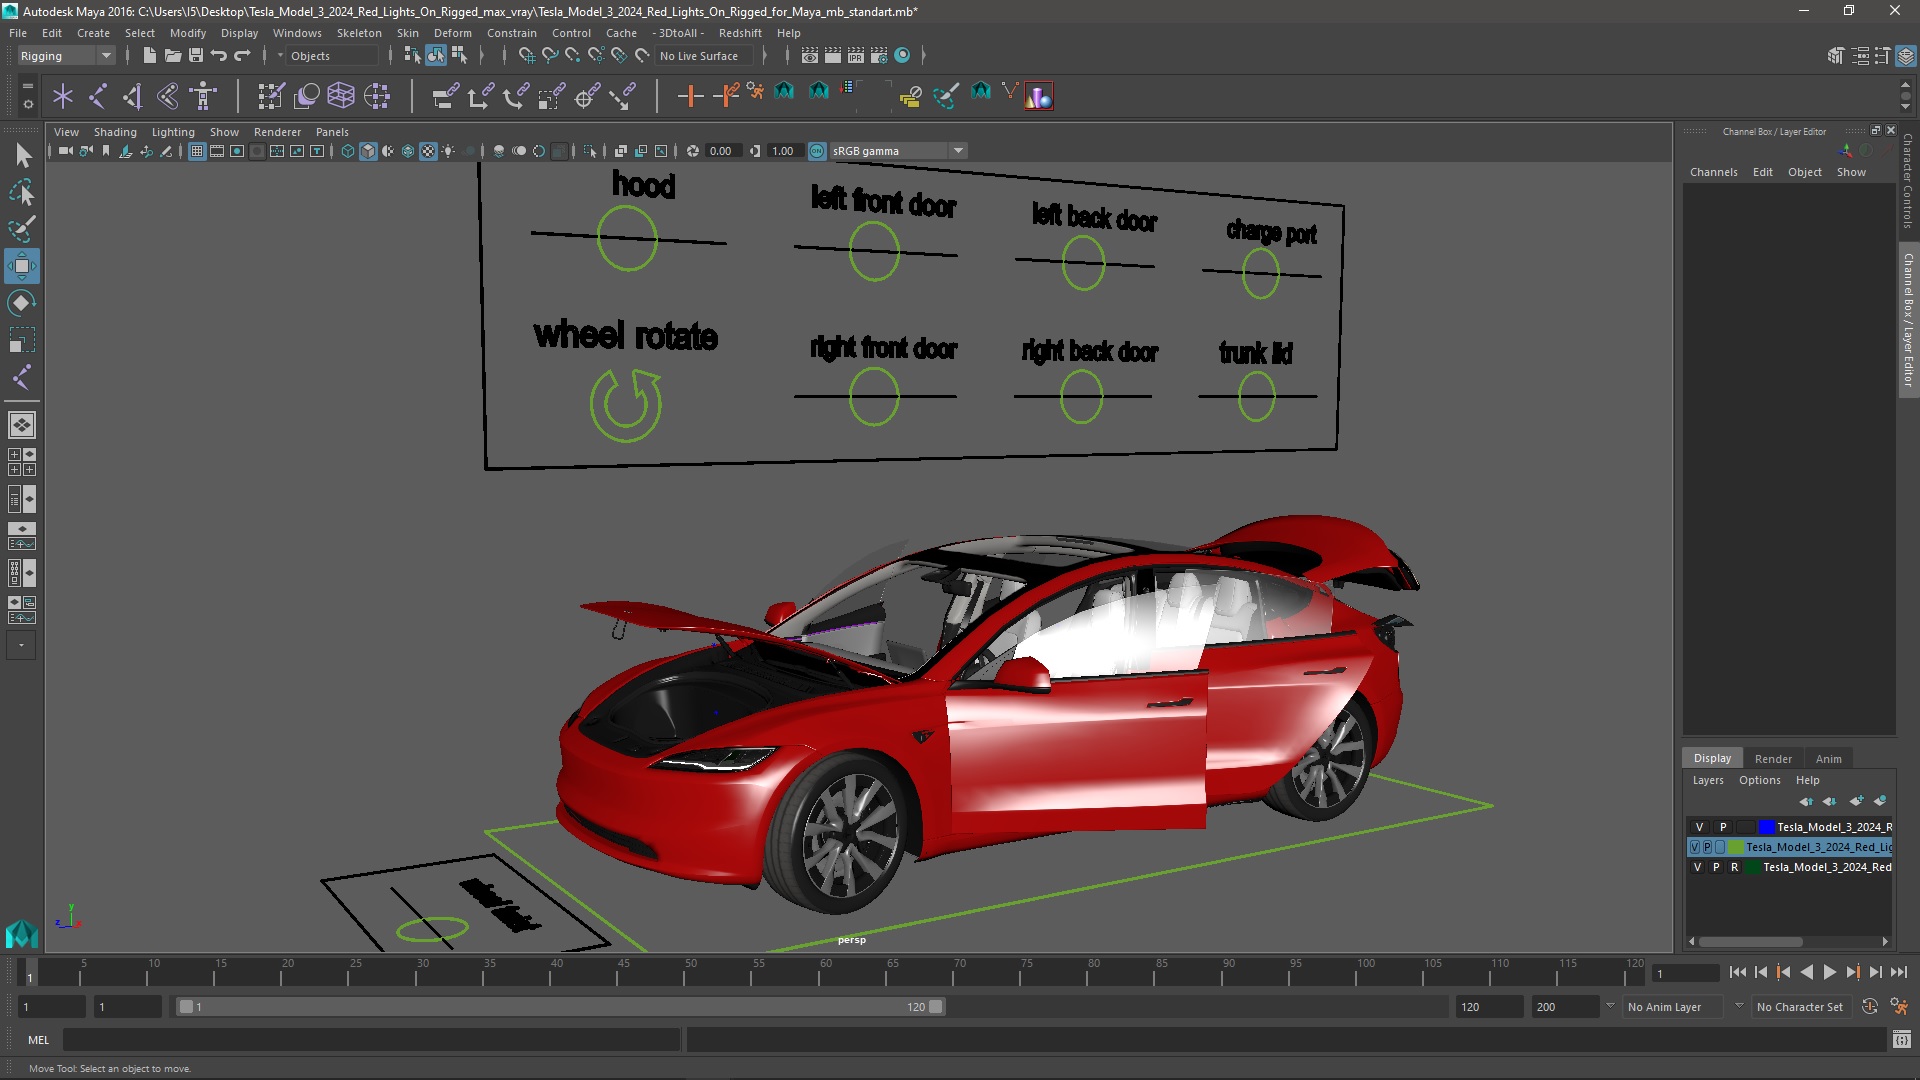Click the playback end time field 120
1920x1080 pixels.
tap(1488, 1007)
